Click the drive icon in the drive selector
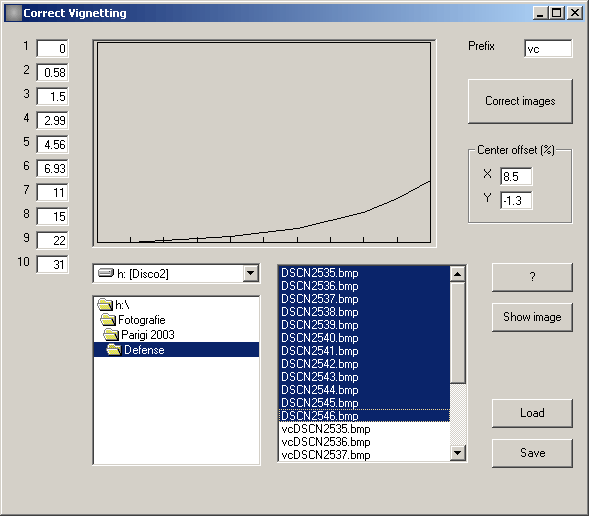This screenshot has height=516, width=589. pyautogui.click(x=106, y=273)
